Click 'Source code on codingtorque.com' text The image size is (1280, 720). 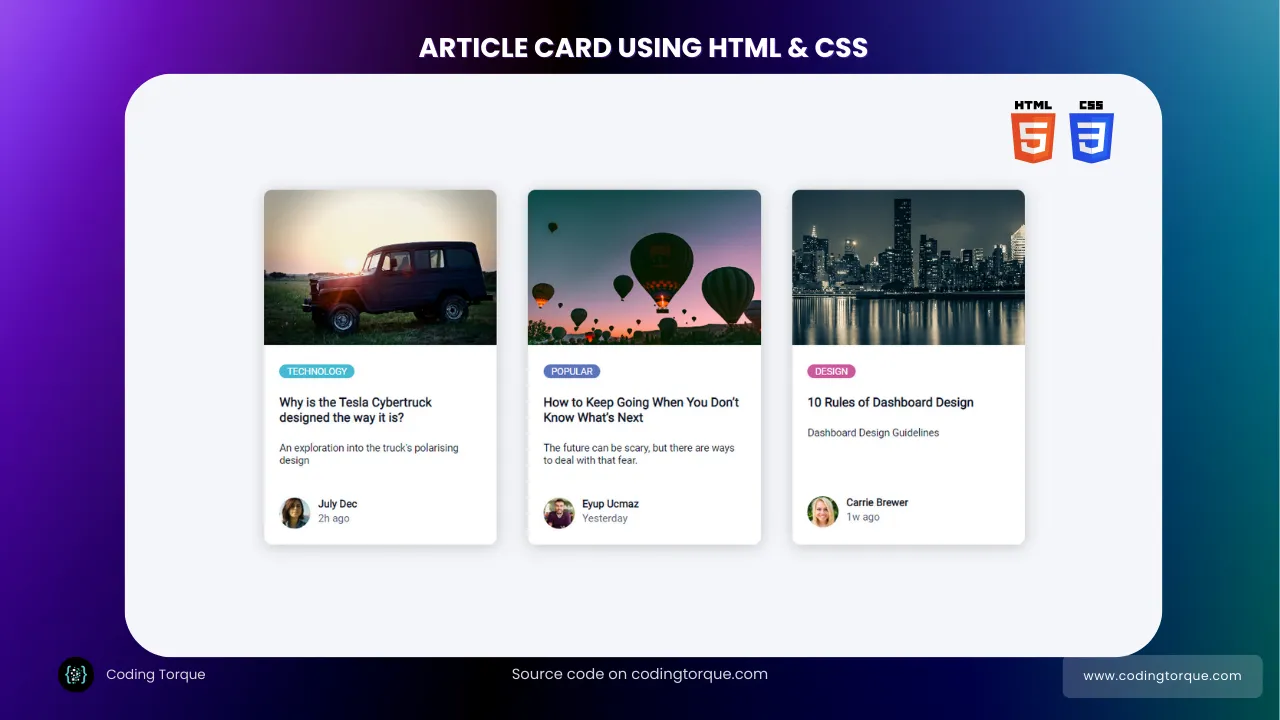click(640, 674)
